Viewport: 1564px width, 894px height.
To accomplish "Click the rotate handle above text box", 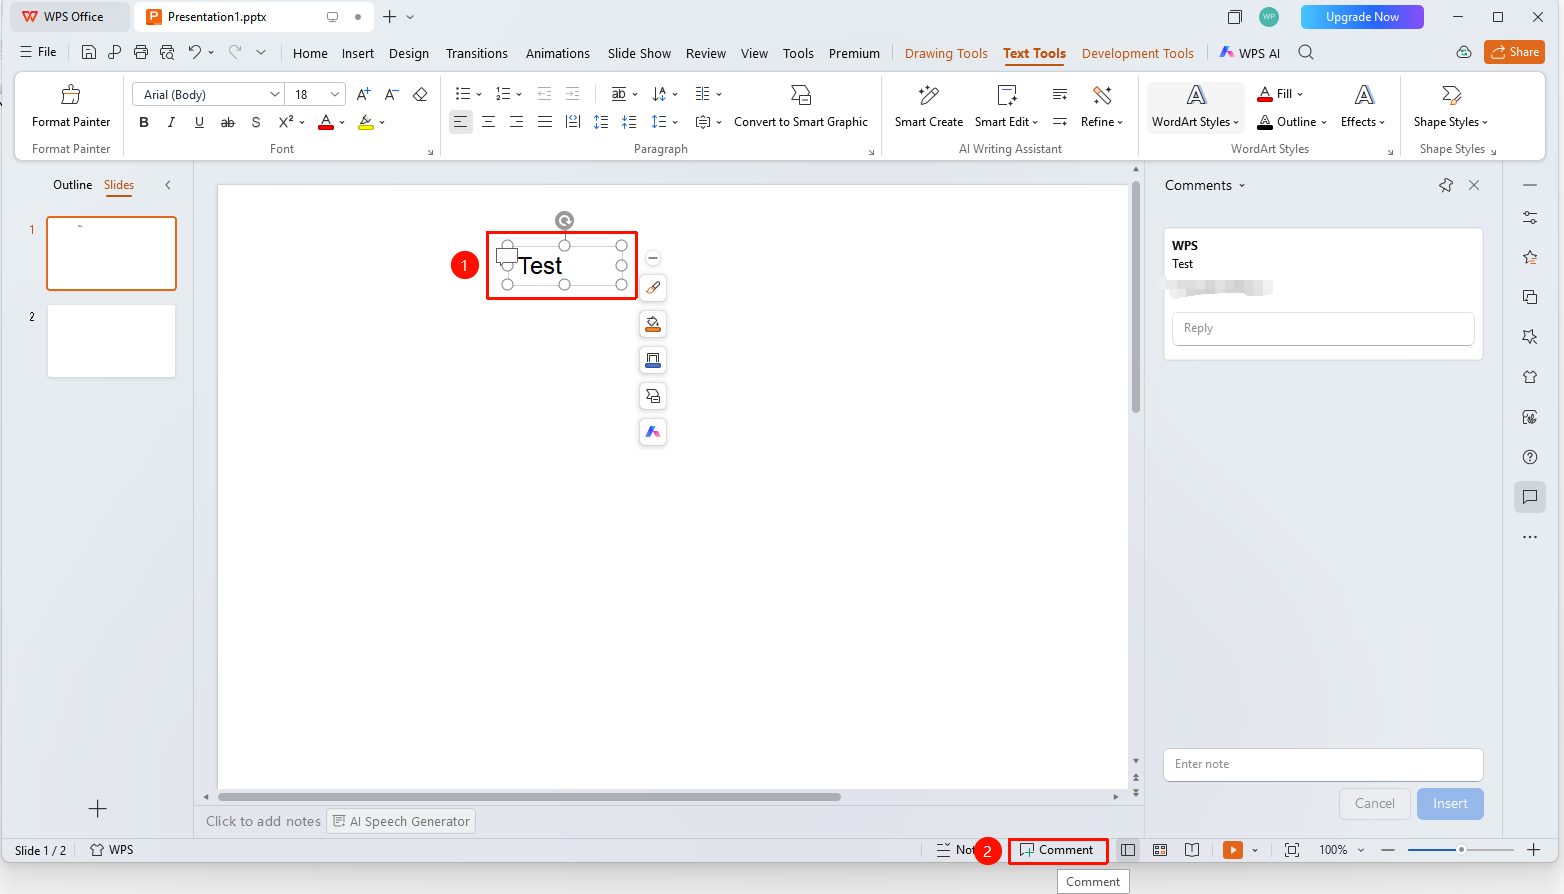I will pyautogui.click(x=565, y=220).
